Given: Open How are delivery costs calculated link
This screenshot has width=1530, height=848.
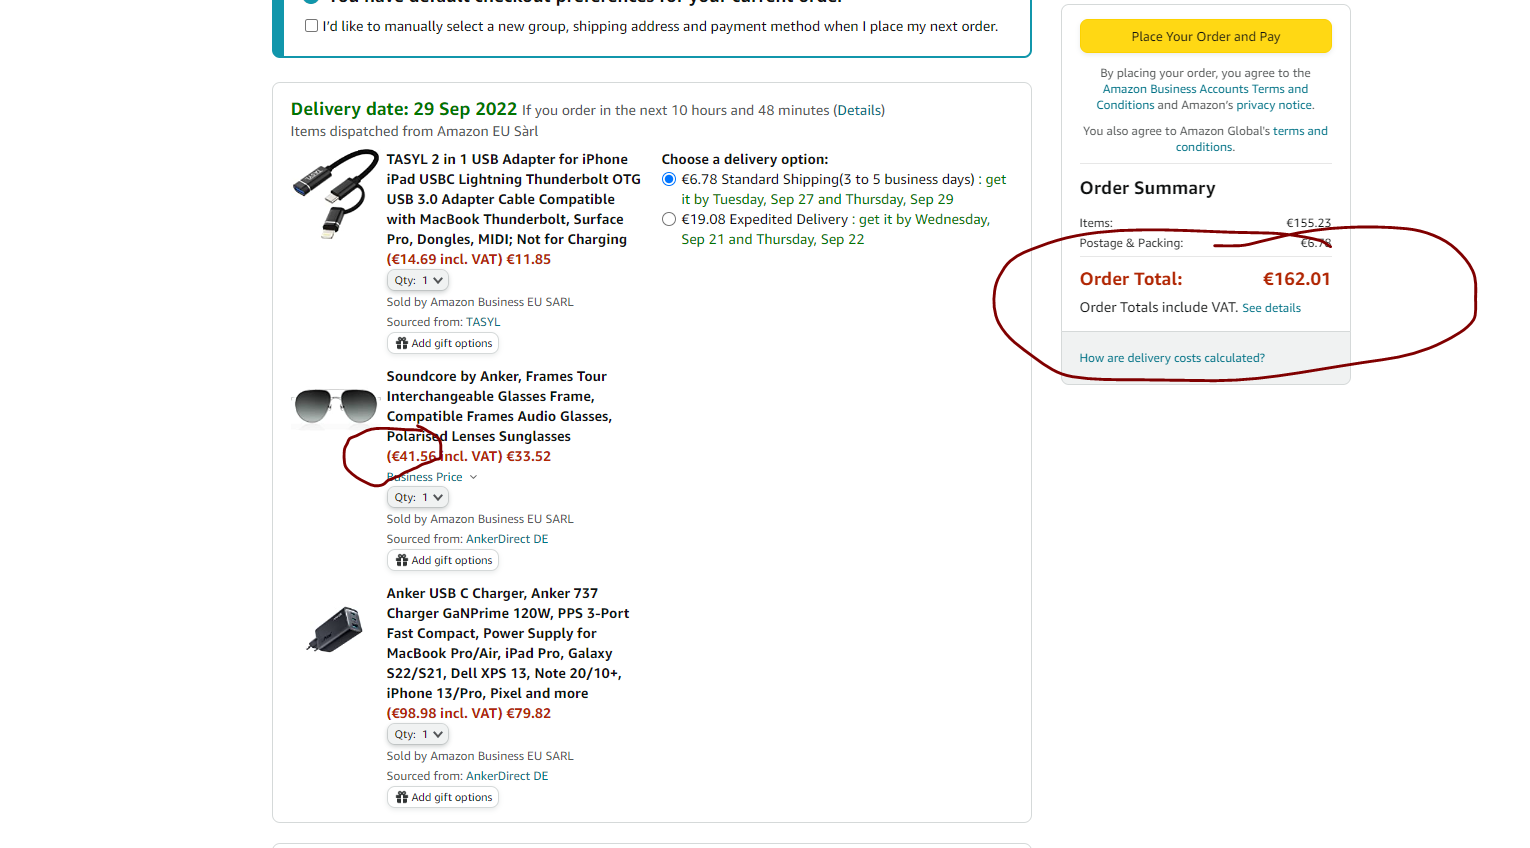Looking at the screenshot, I should pos(1172,358).
